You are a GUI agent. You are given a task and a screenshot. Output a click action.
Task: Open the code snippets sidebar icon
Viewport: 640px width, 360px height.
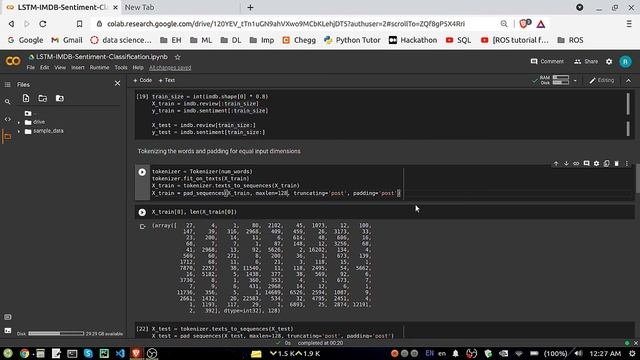pos(7,119)
